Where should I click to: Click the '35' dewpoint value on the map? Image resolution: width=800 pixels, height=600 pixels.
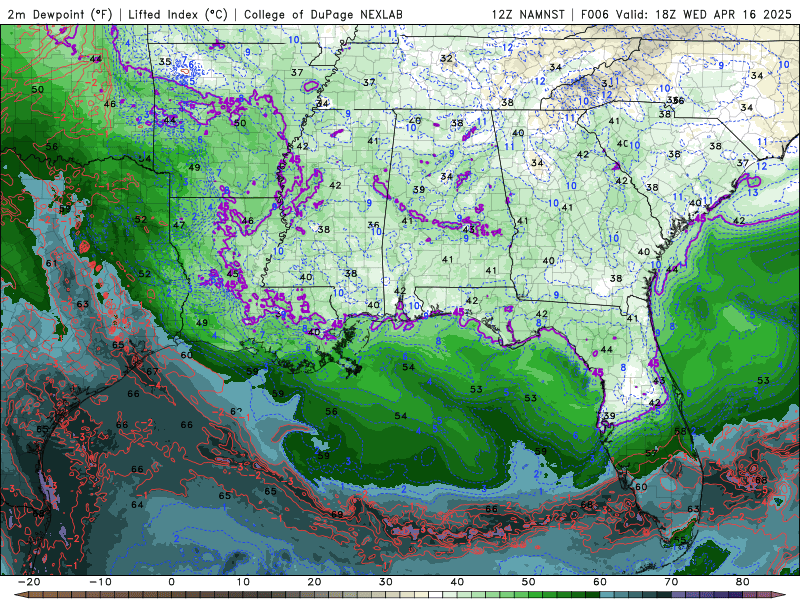pos(165,62)
